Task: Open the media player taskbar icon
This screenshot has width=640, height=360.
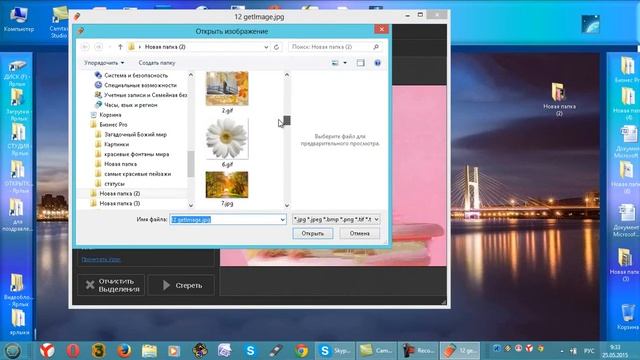Action: click(x=174, y=351)
